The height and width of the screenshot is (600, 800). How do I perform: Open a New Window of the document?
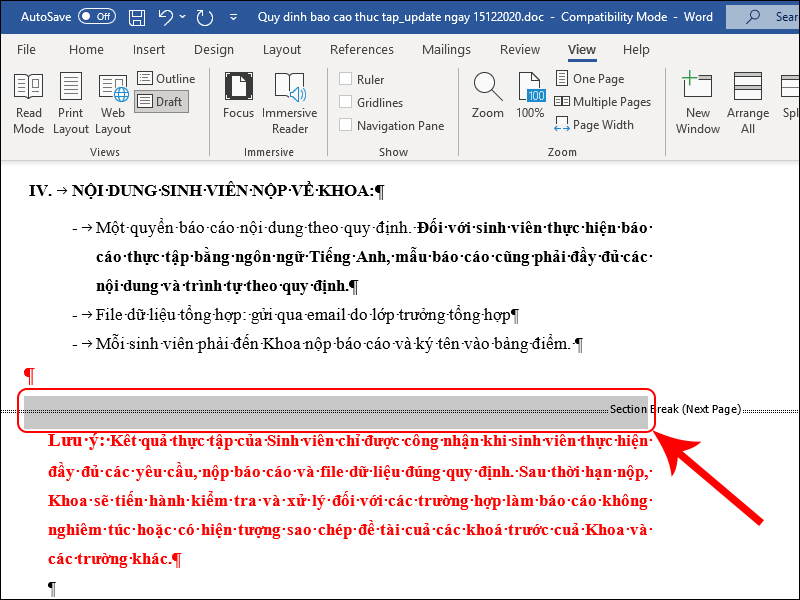[x=697, y=103]
